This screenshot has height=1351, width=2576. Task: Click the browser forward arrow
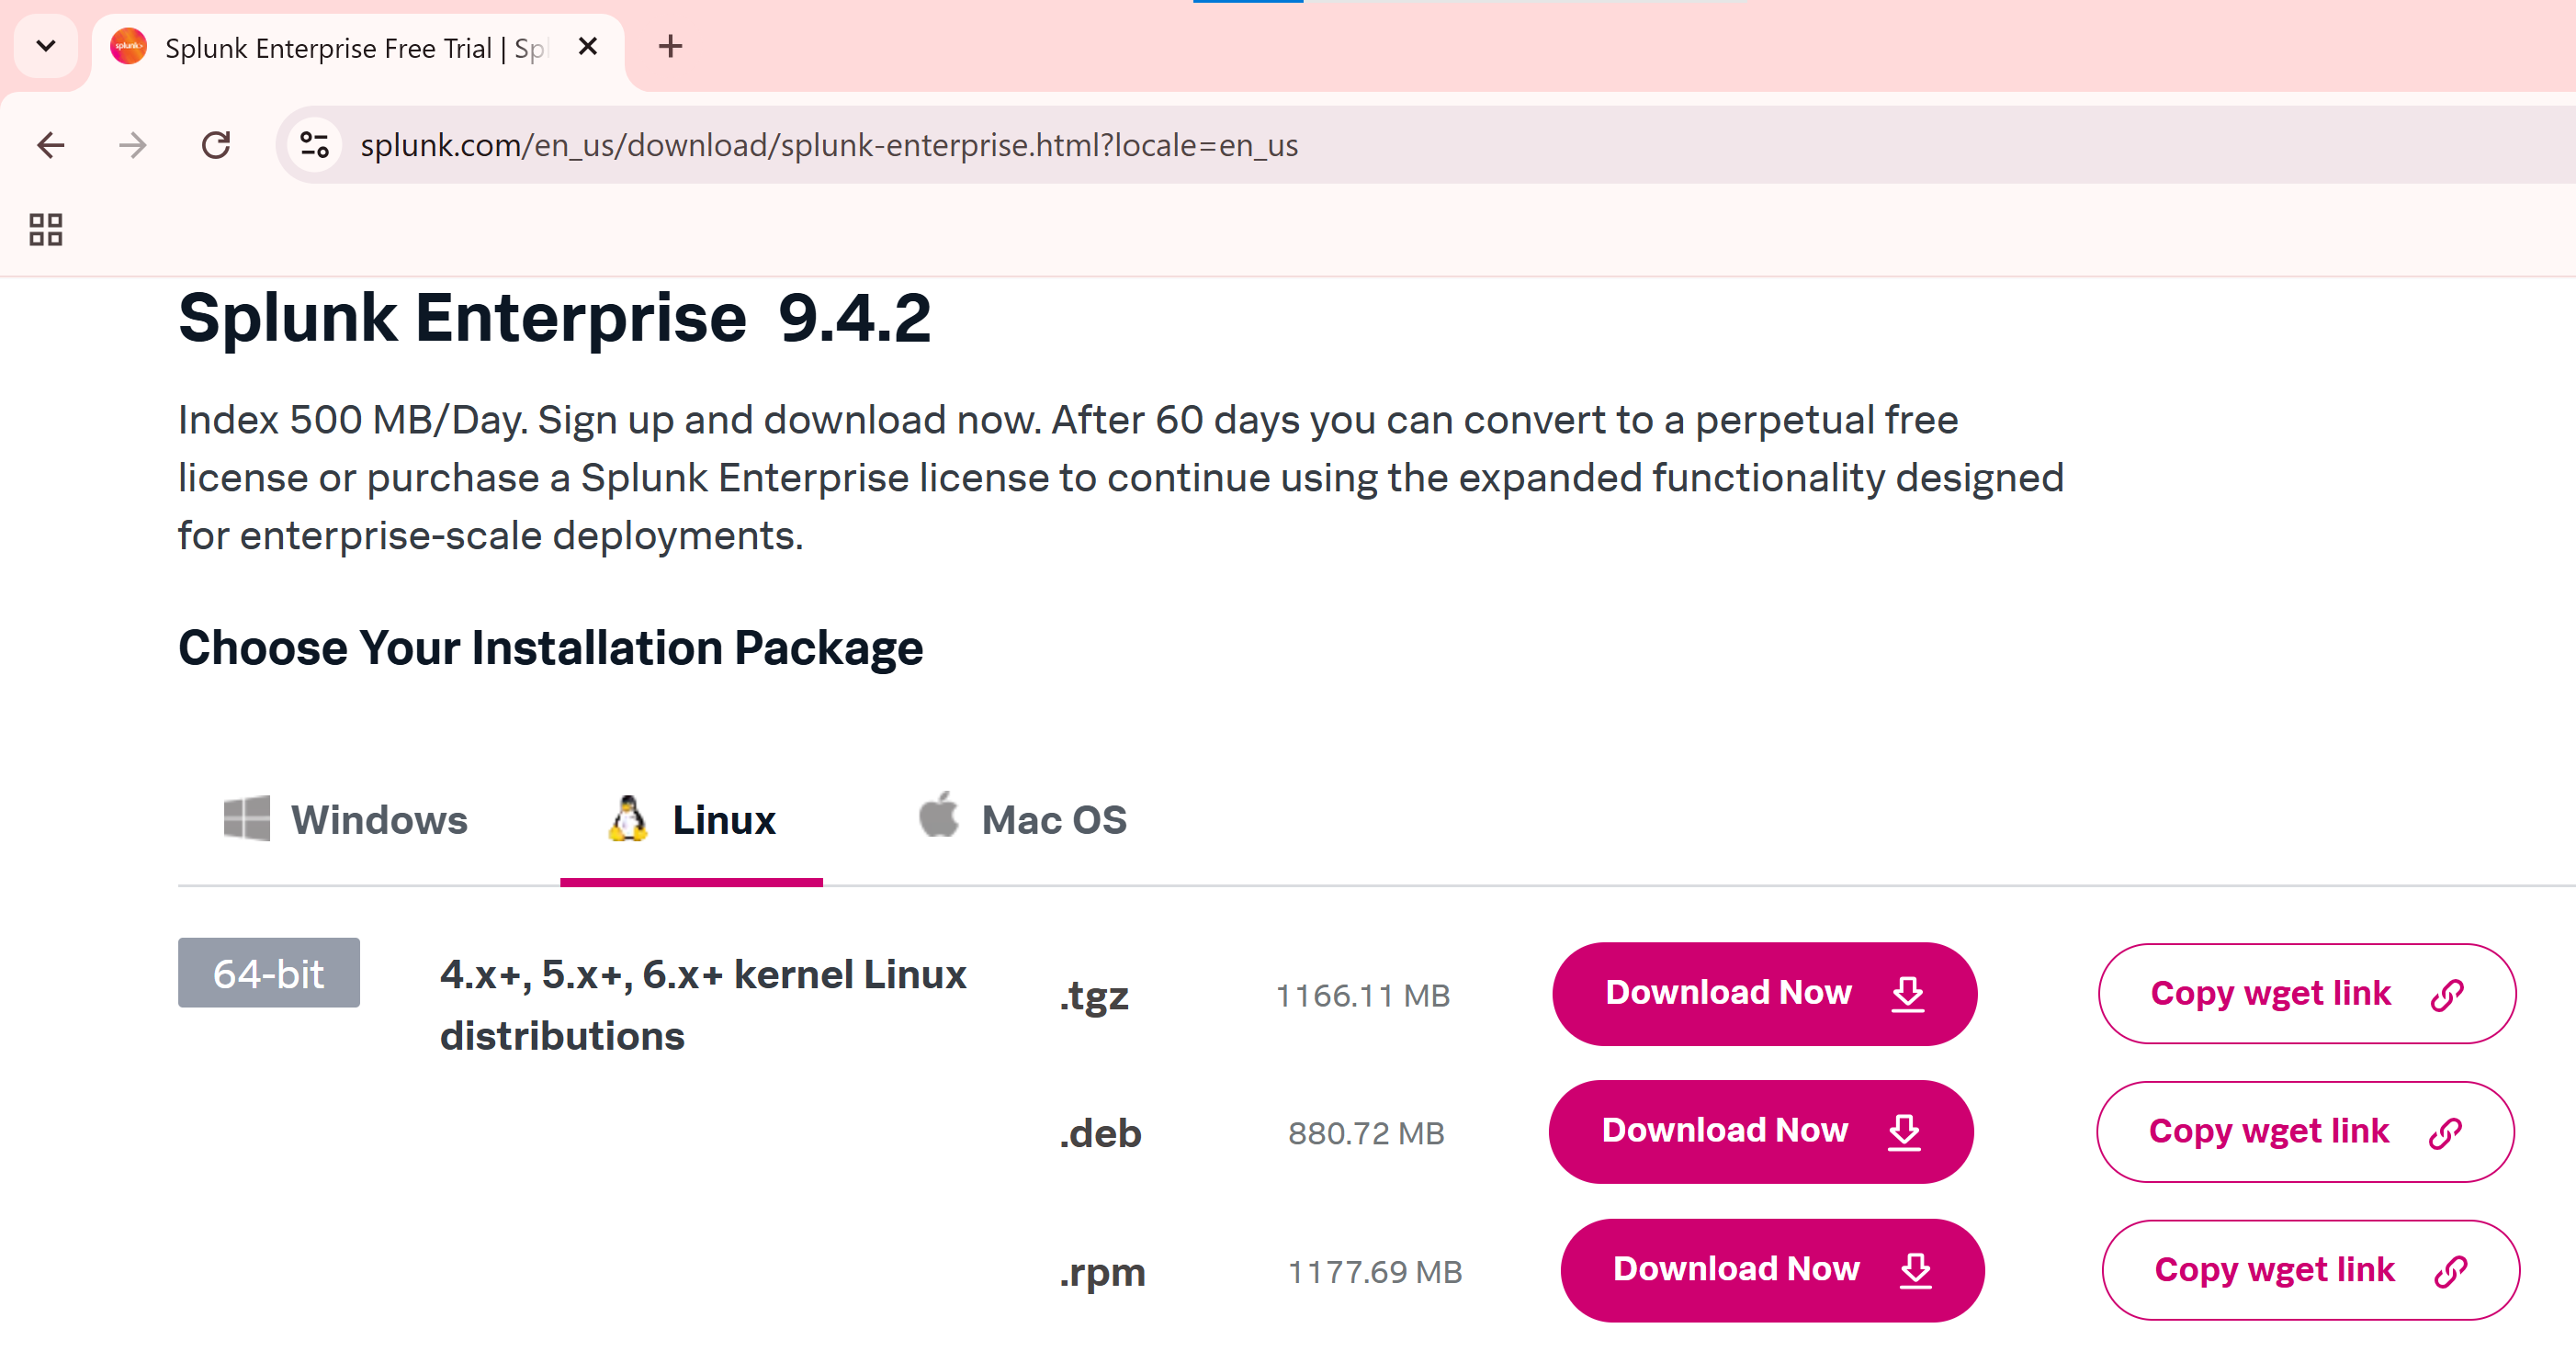(133, 146)
